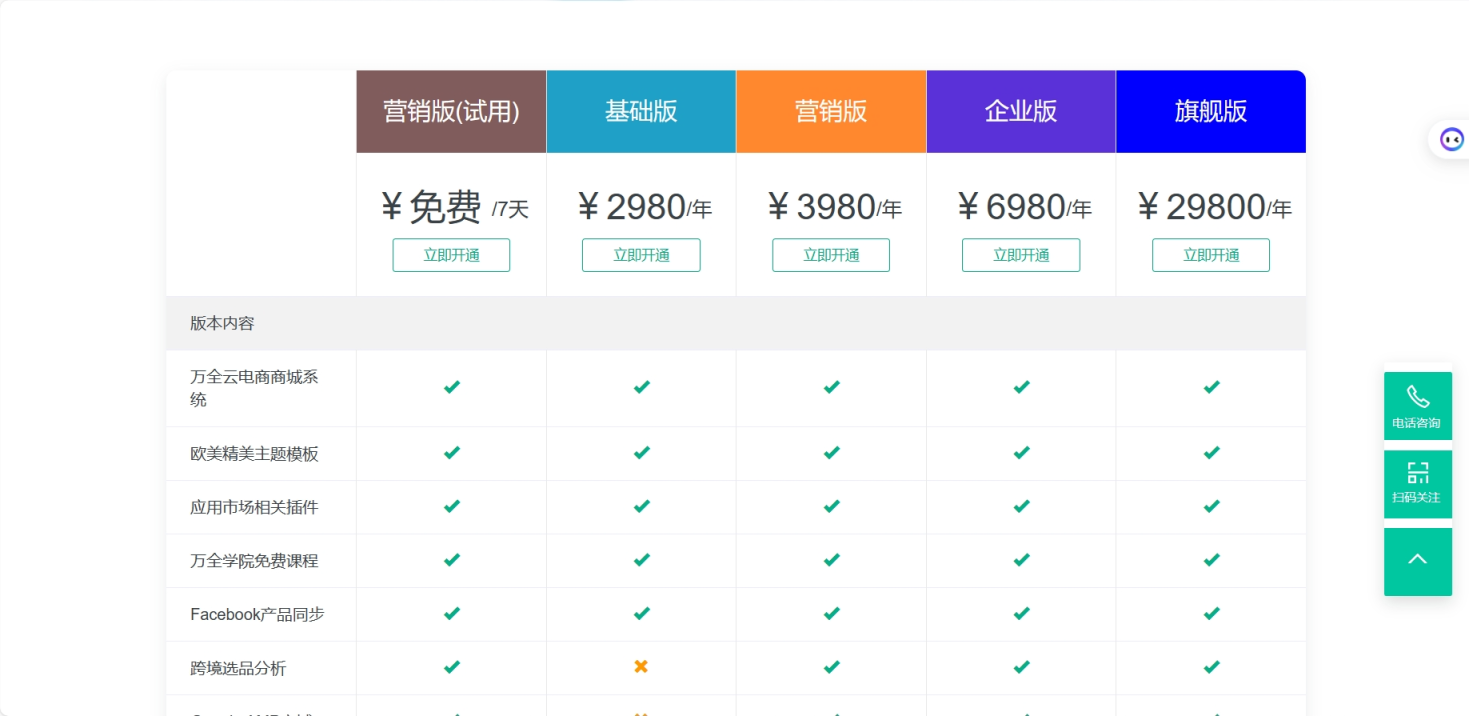Select the purple 企业版 plan header
1469x716 pixels.
tap(1021, 111)
